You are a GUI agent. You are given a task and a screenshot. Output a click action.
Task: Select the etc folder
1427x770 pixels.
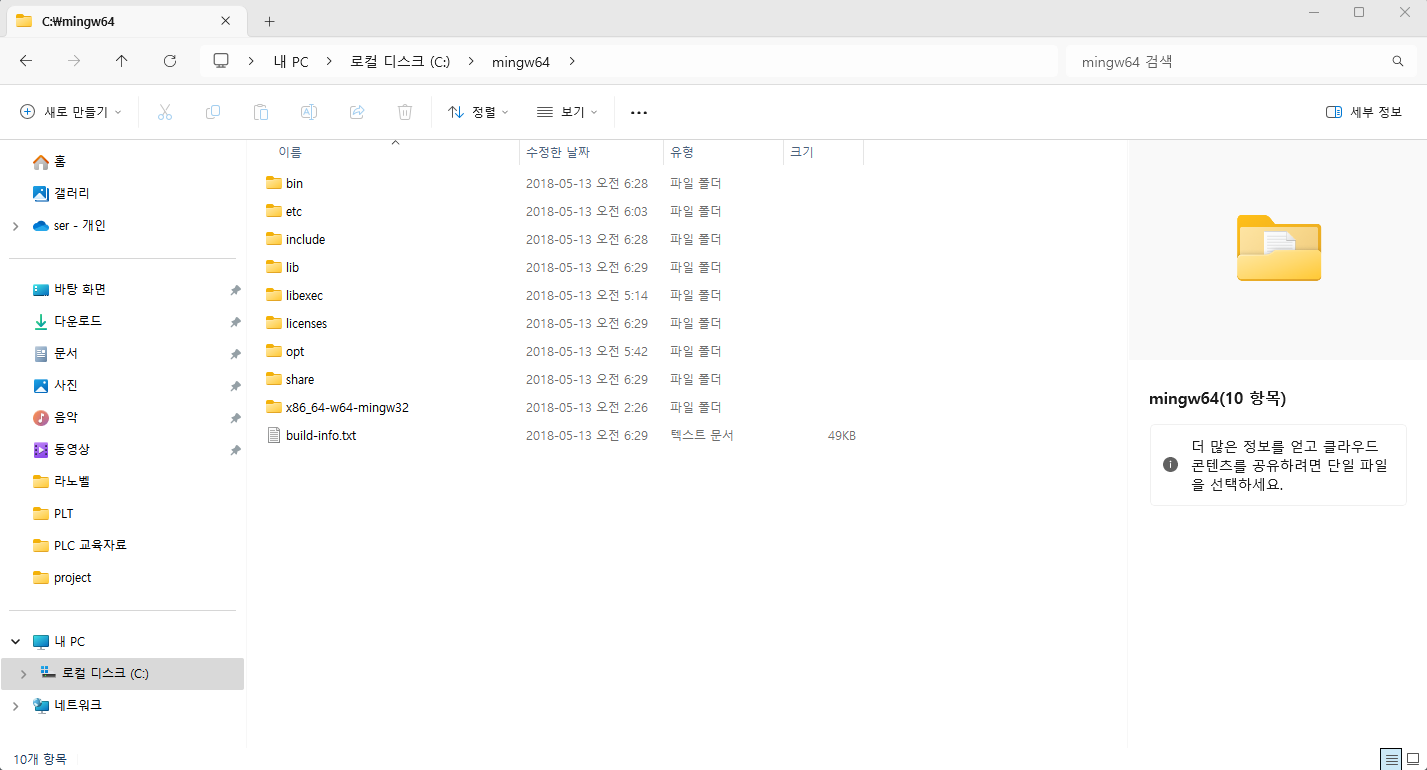293,211
